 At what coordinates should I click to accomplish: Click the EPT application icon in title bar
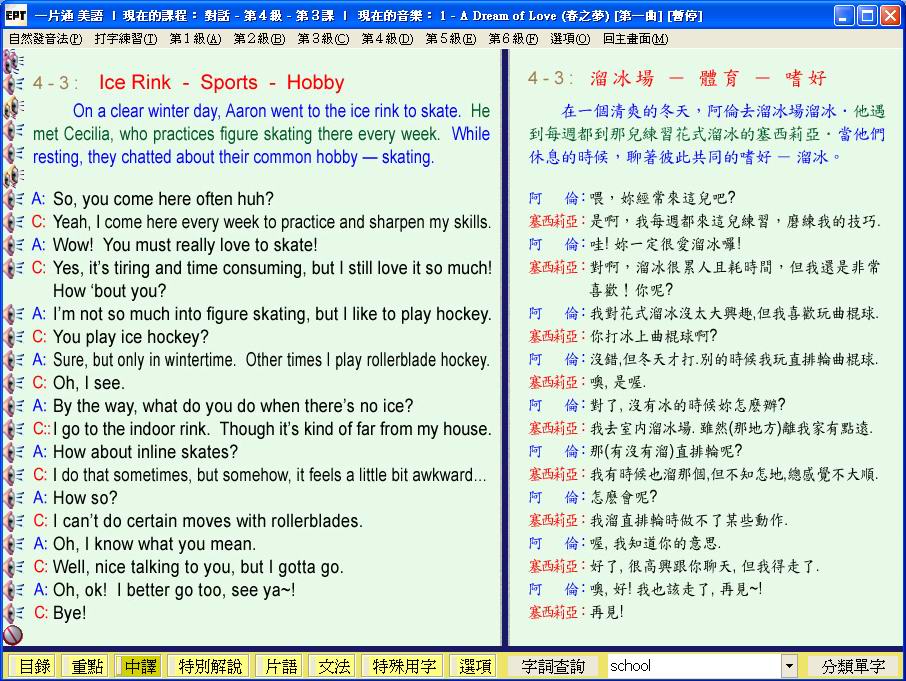(x=15, y=15)
